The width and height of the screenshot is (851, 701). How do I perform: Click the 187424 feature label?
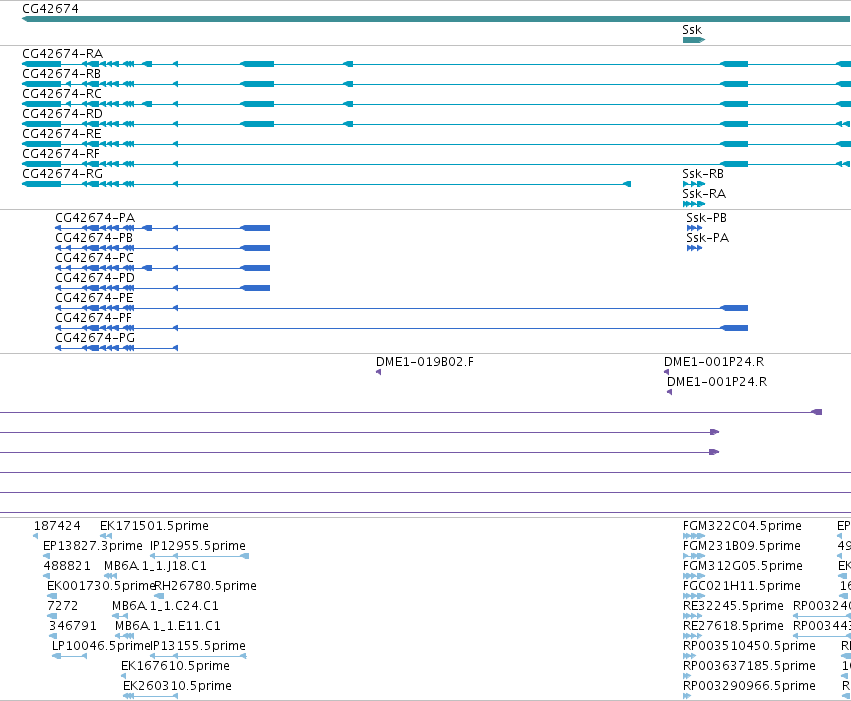[57, 526]
